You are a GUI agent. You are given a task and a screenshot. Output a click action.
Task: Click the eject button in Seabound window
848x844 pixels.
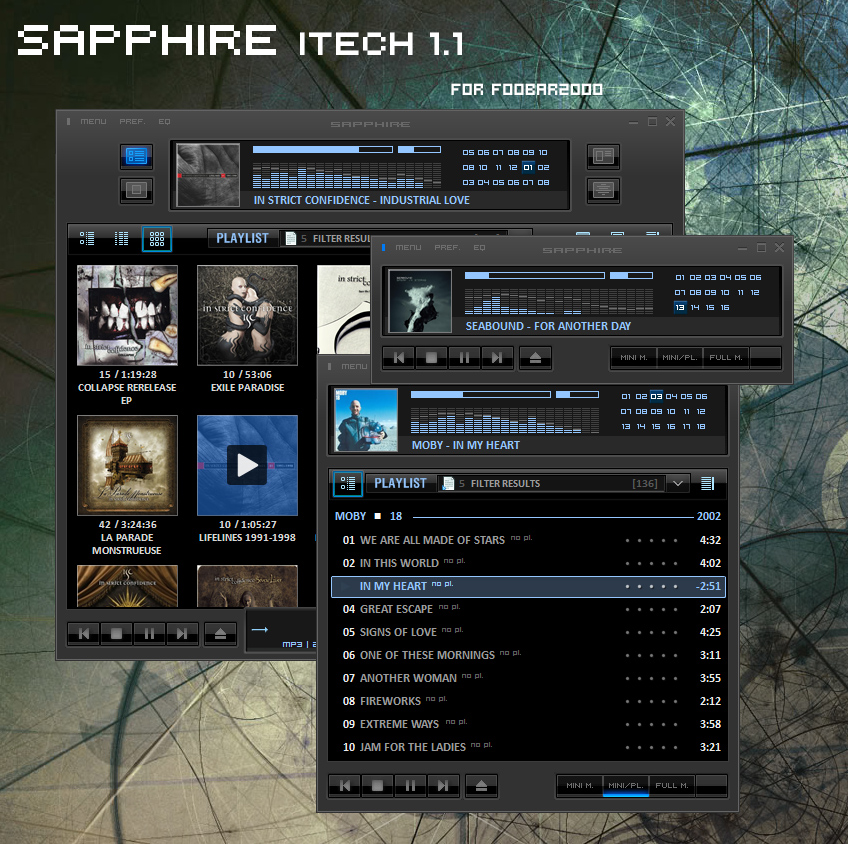pos(535,358)
